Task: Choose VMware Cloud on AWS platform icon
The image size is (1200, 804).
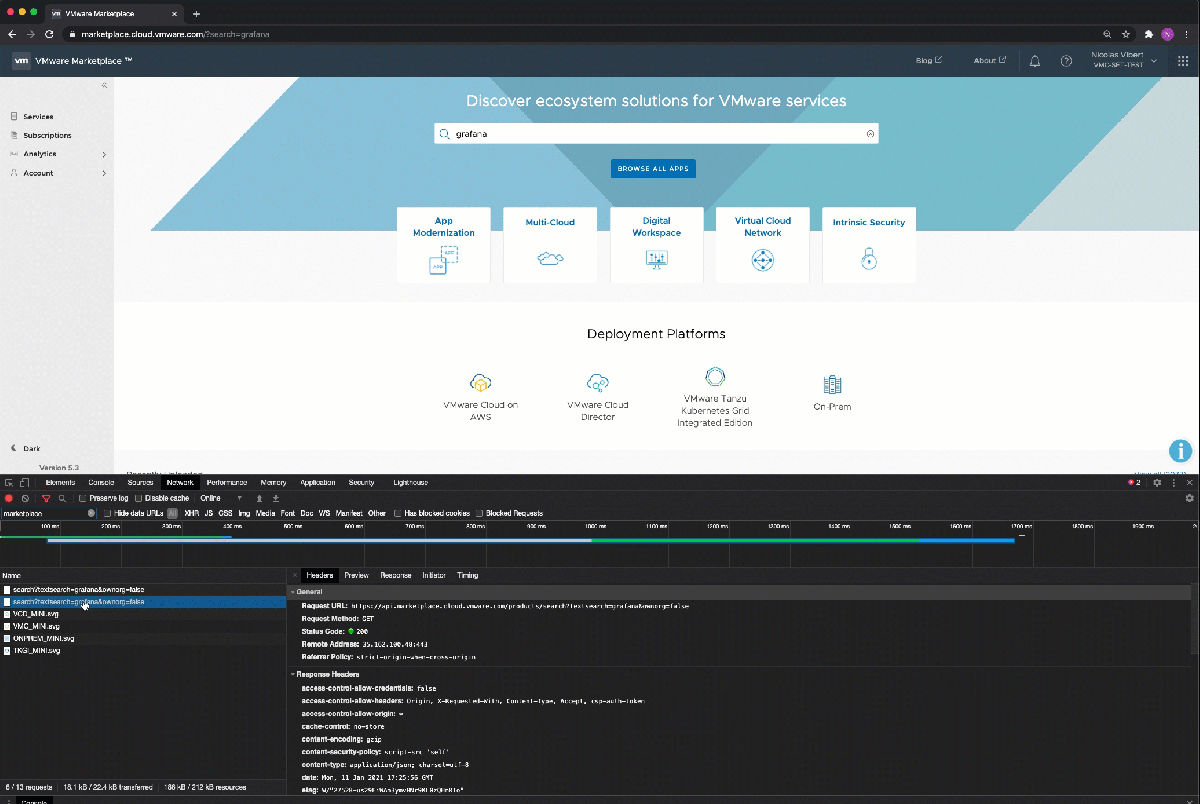Action: (x=481, y=383)
